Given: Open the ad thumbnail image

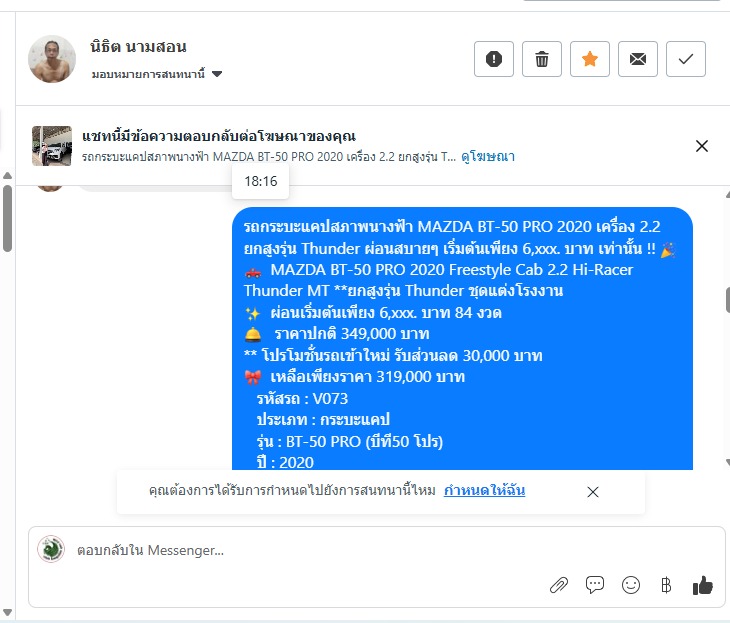Looking at the screenshot, I should (x=52, y=146).
